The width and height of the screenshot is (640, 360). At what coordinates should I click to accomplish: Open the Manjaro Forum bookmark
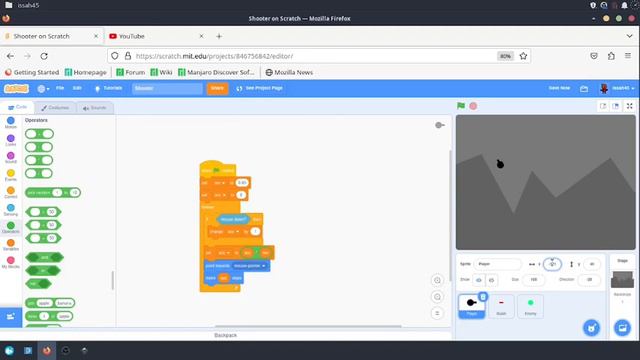pos(131,72)
